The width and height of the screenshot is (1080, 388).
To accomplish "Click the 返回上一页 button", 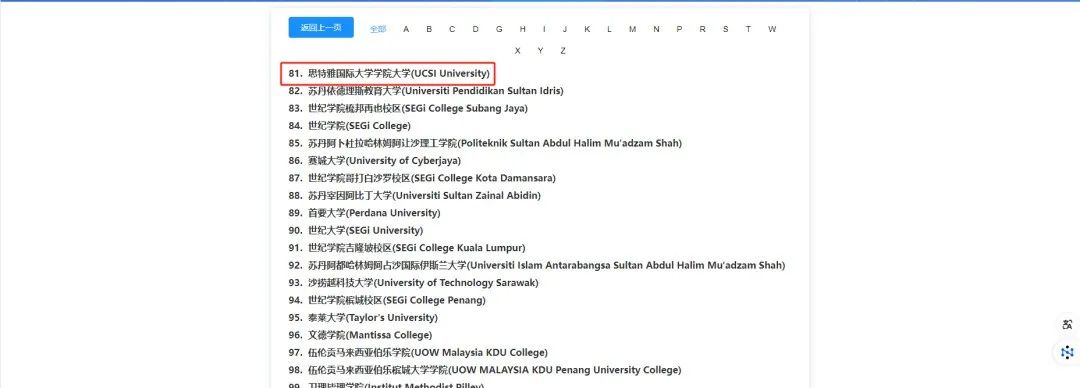I will click(321, 28).
